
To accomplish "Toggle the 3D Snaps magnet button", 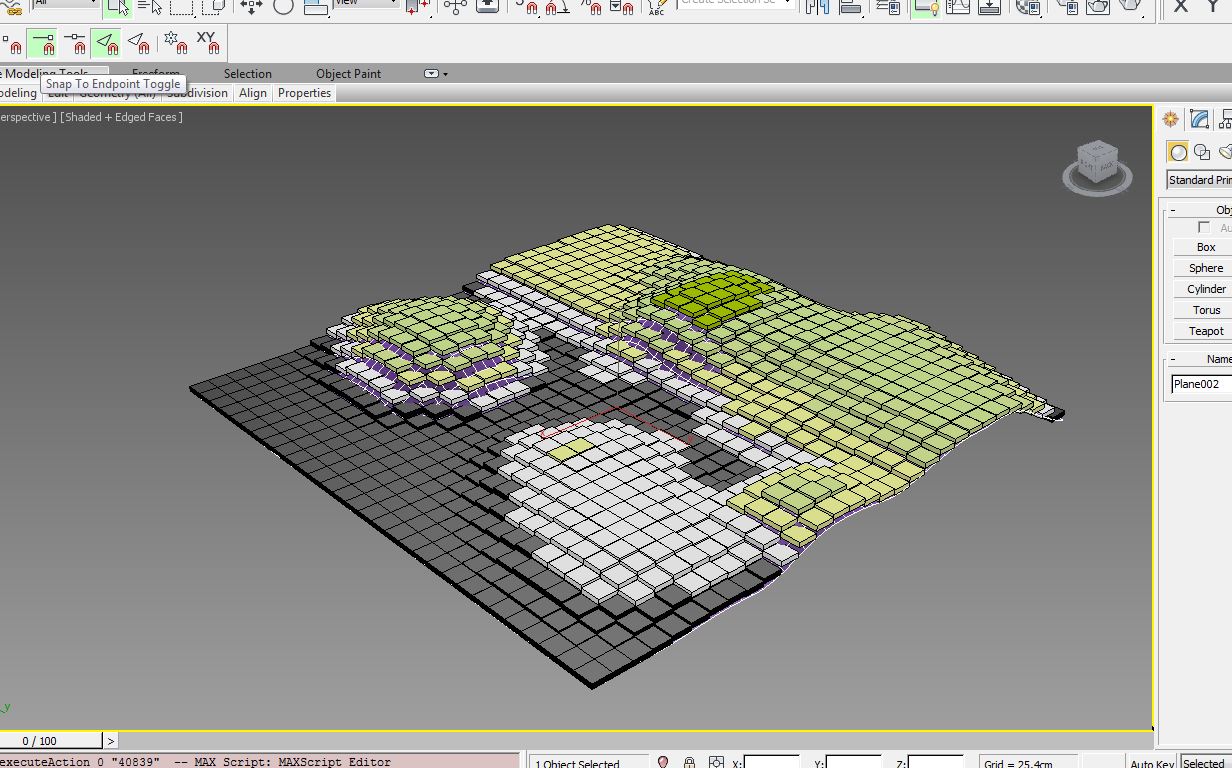I will pos(526,7).
